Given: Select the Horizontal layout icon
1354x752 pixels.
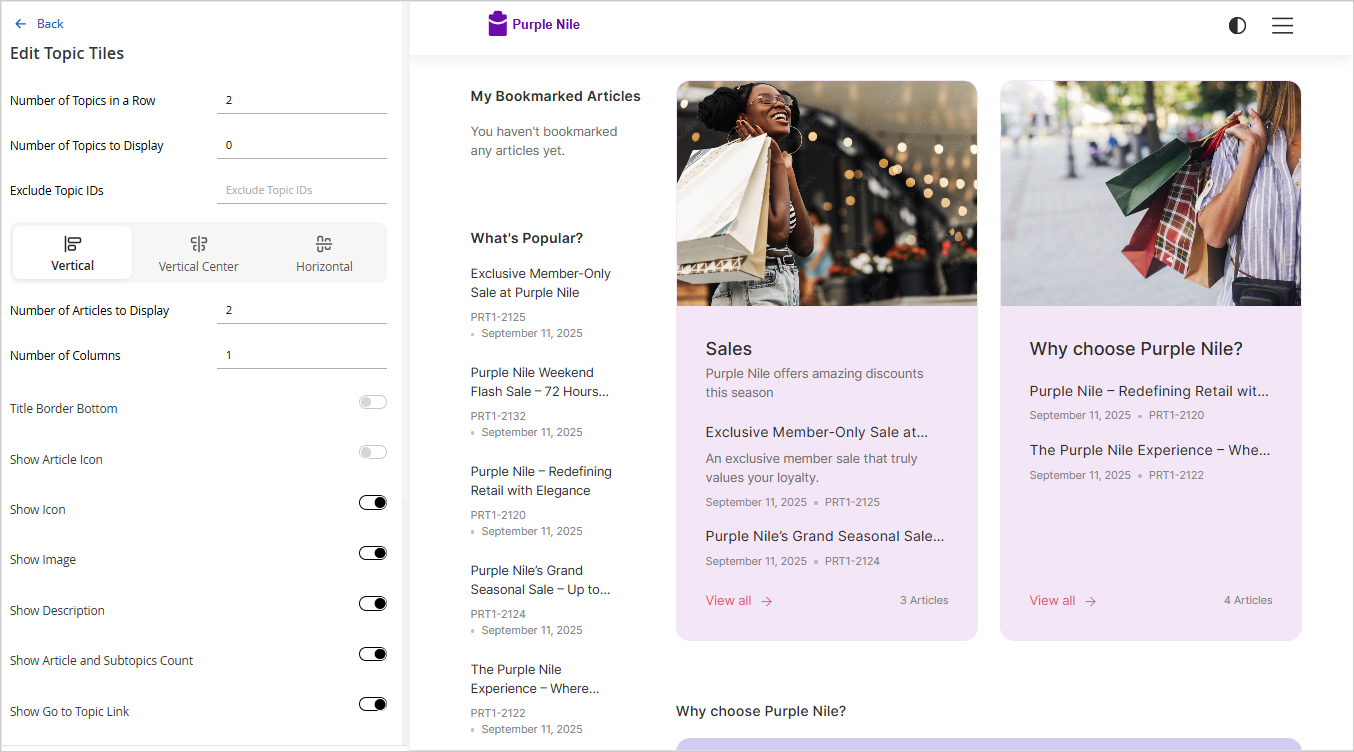Looking at the screenshot, I should pyautogui.click(x=323, y=244).
